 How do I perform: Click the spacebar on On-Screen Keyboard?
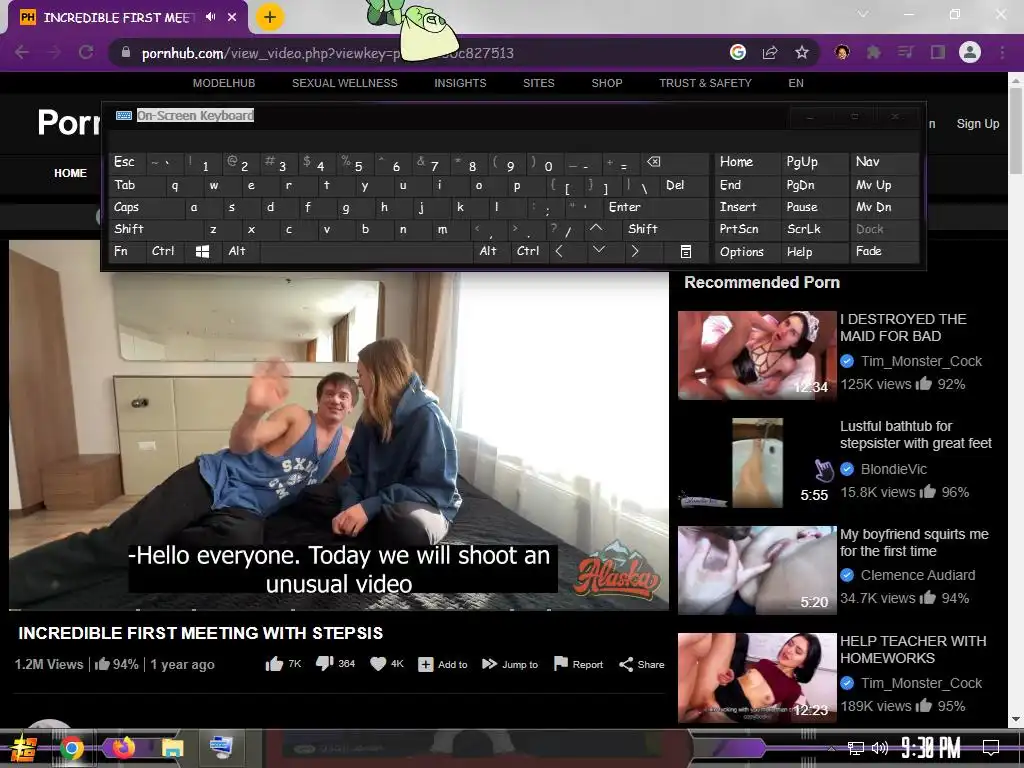tap(366, 251)
